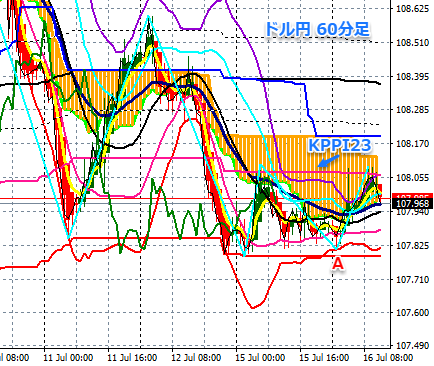Screen dimensions: 434x366
Task: Click the current price tag 107.968
Action: pyautogui.click(x=413, y=204)
